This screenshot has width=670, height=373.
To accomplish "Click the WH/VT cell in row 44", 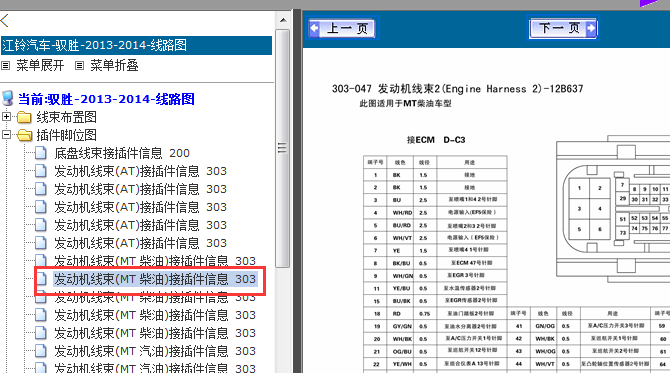I will pyautogui.click(x=545, y=364).
